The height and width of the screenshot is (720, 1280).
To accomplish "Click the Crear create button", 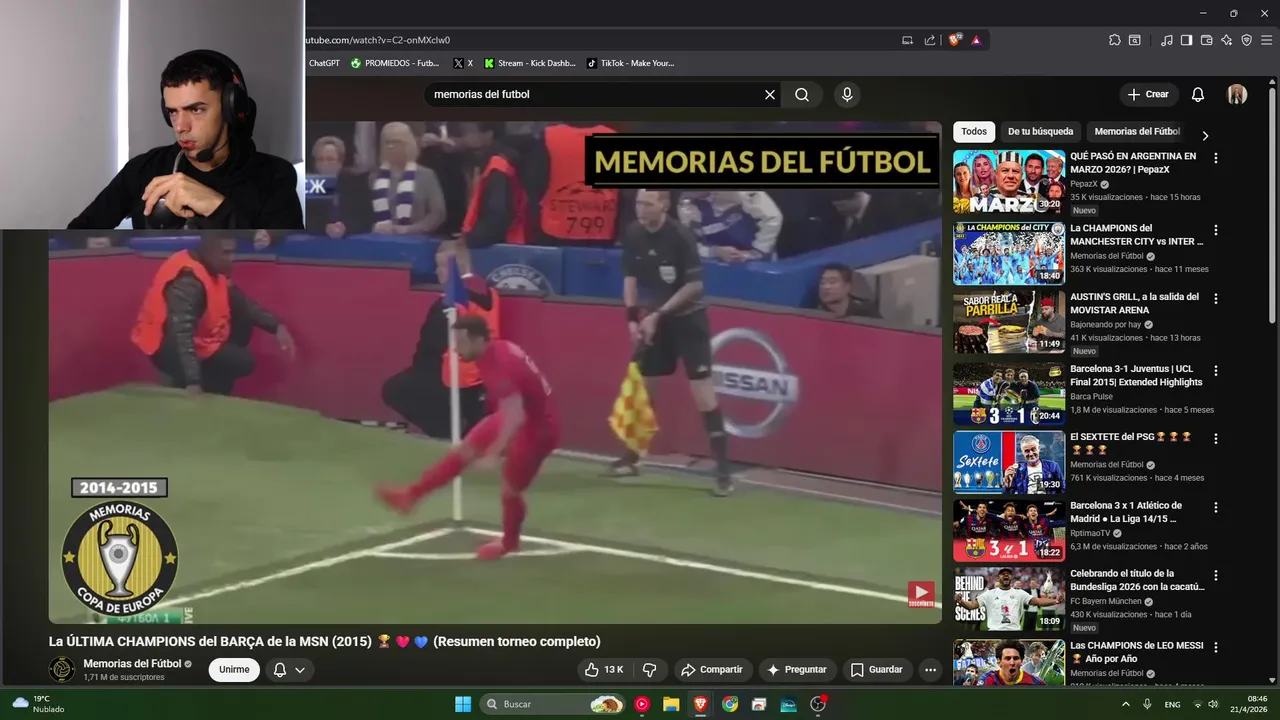I will (1148, 95).
